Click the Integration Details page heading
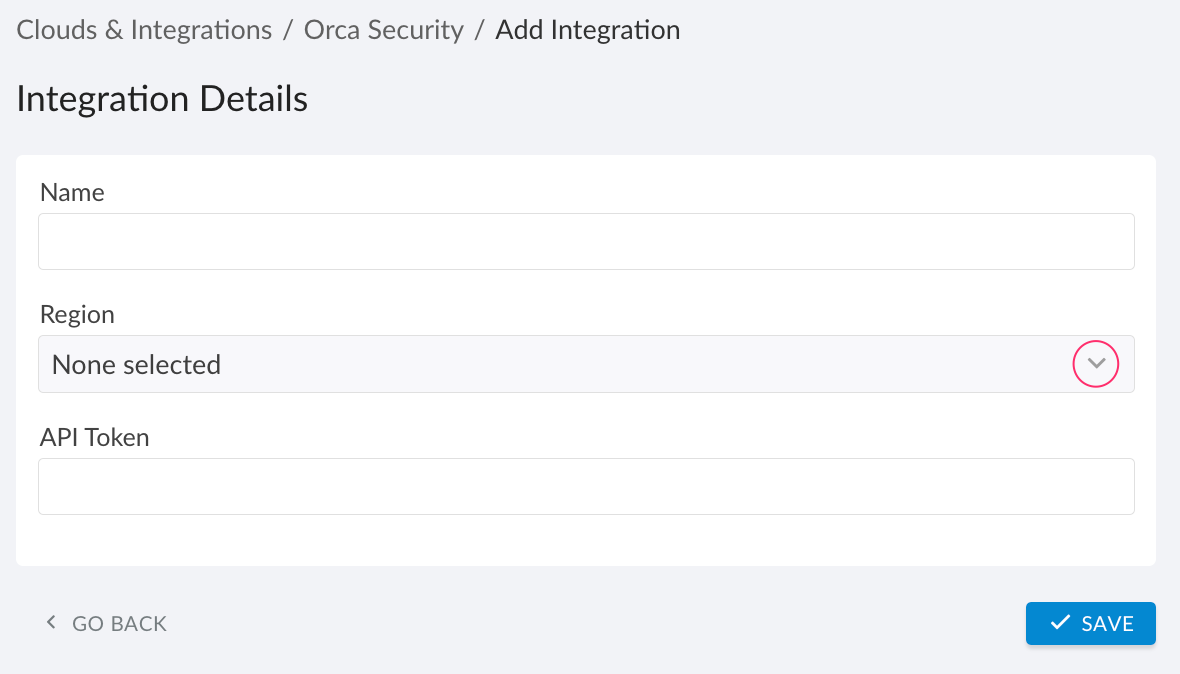The image size is (1180, 674). click(x=161, y=98)
